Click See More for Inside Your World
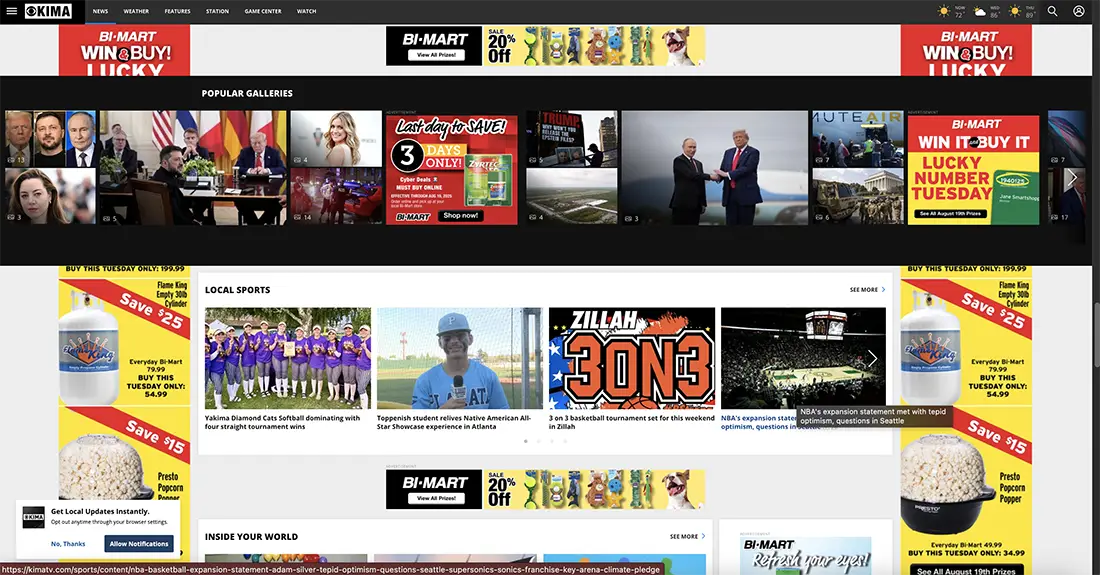Image resolution: width=1100 pixels, height=575 pixels. click(688, 536)
